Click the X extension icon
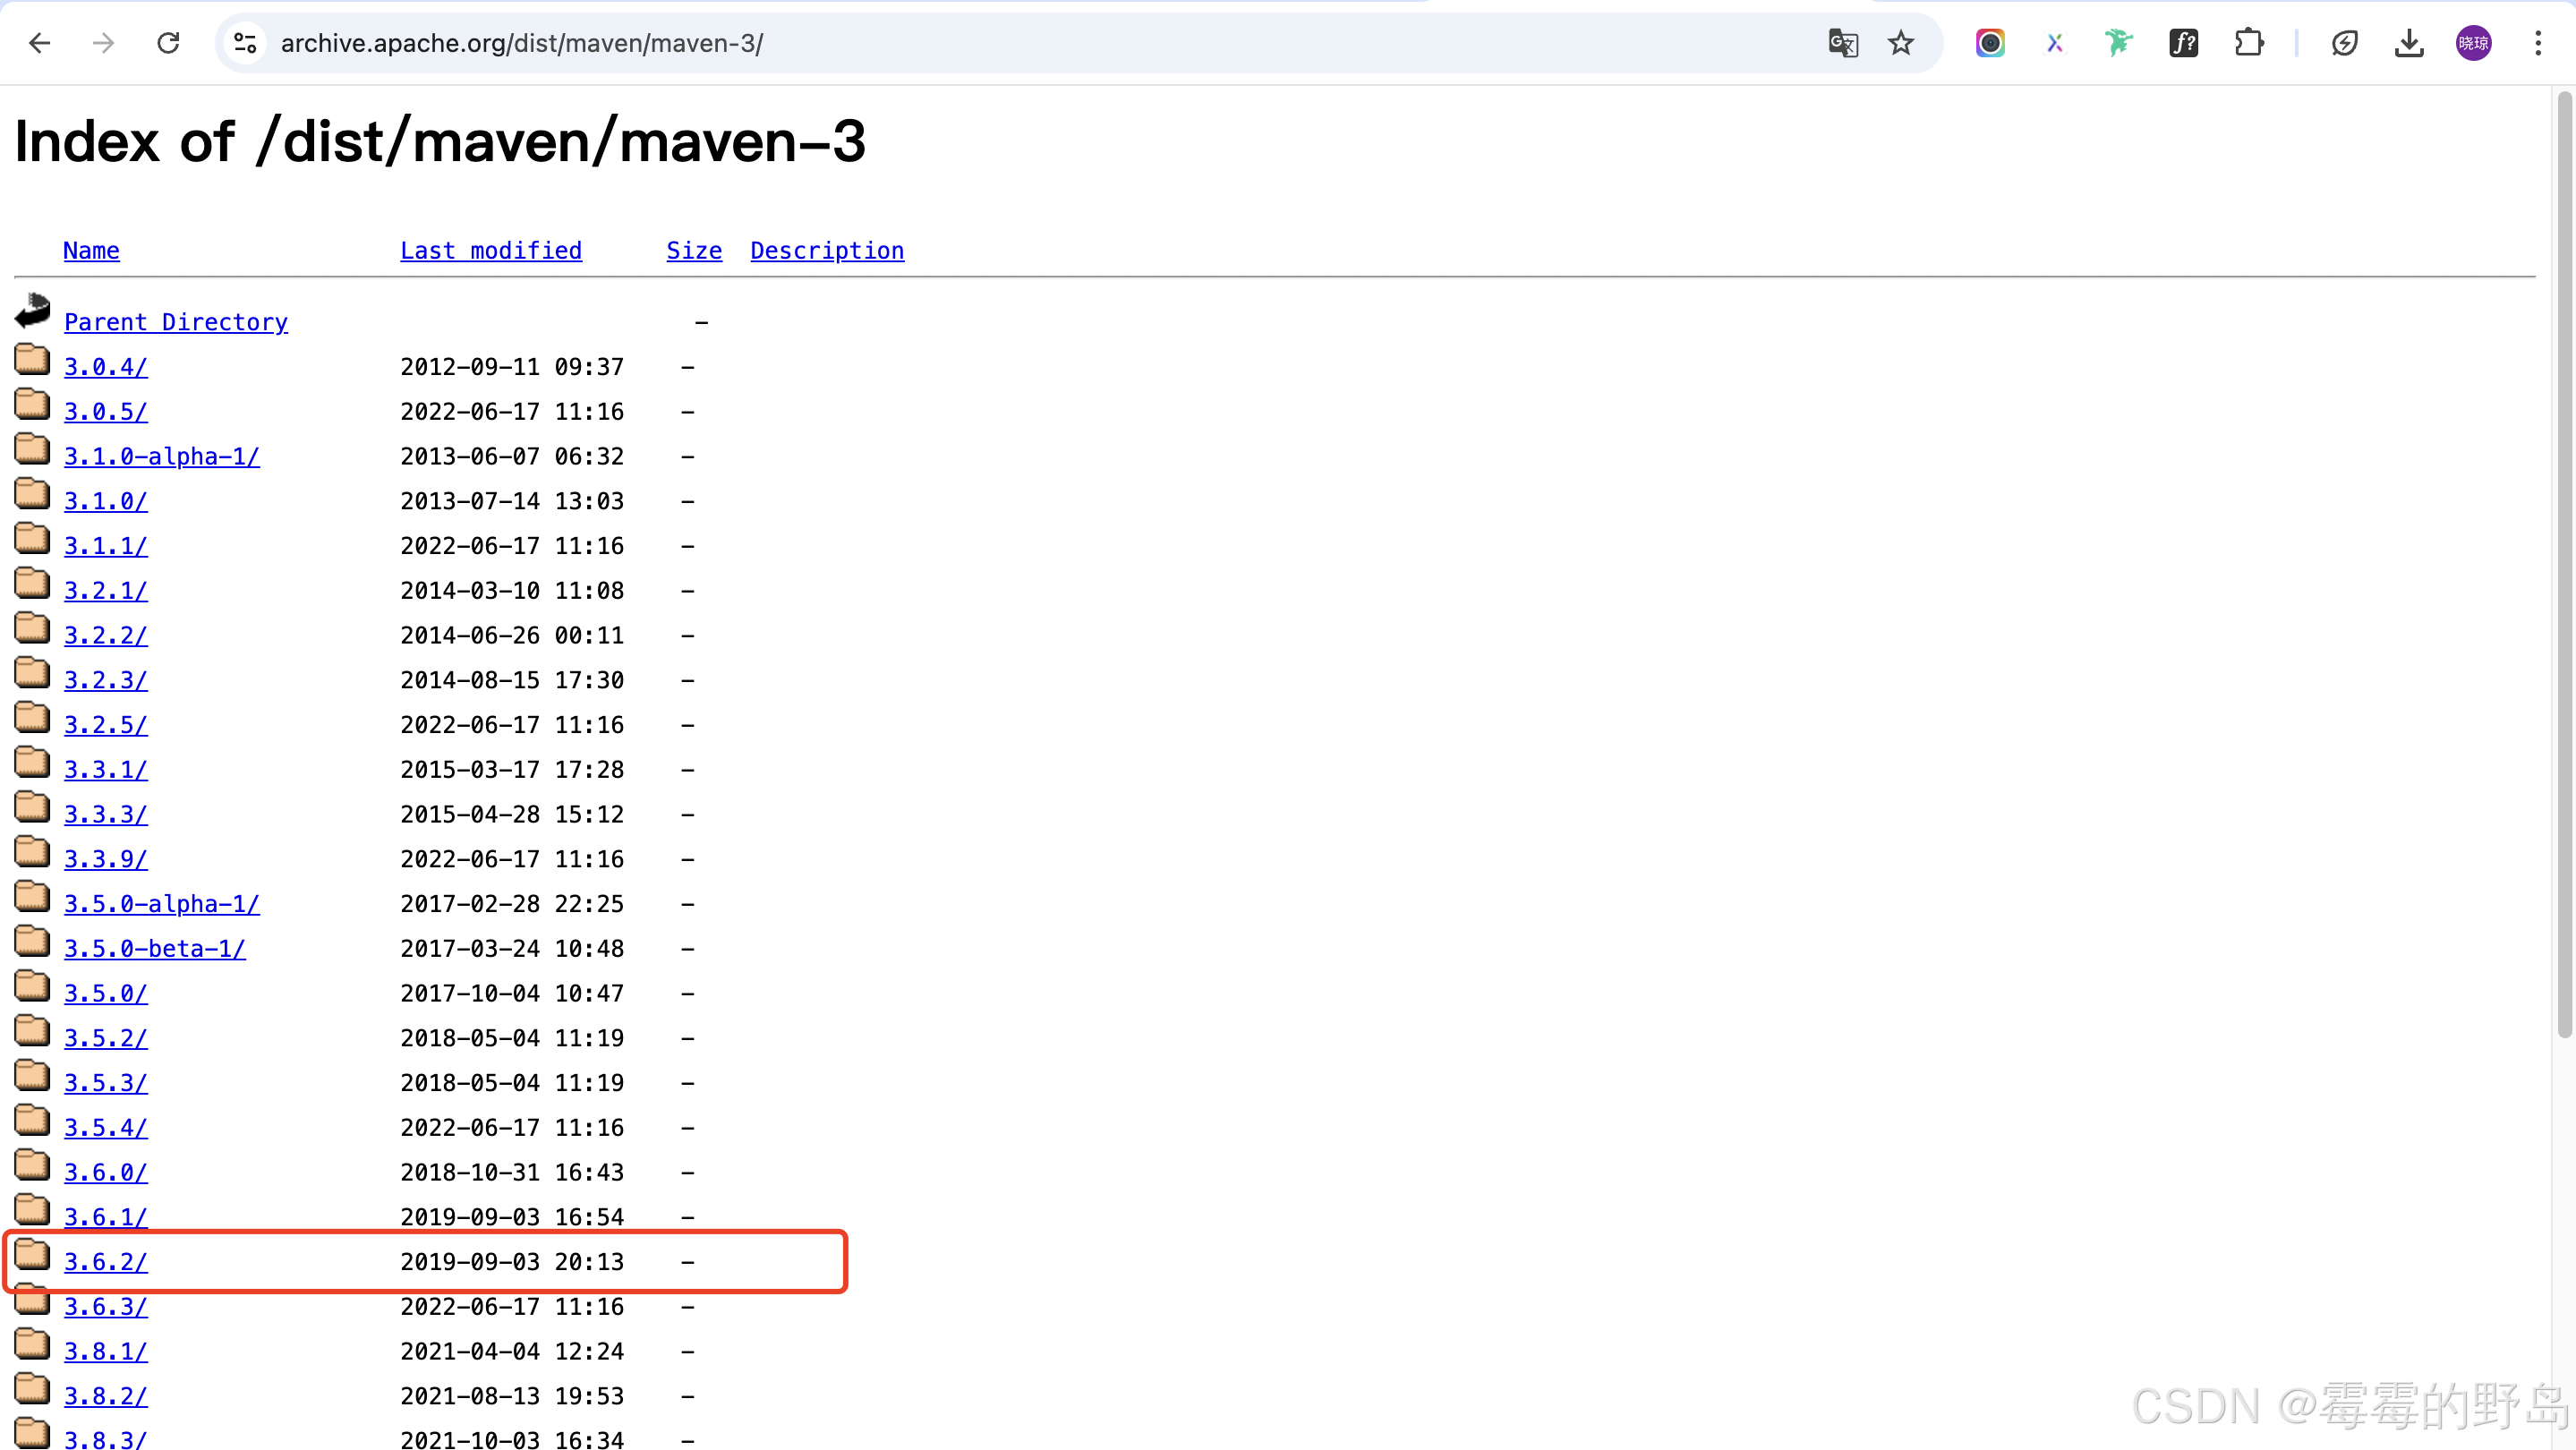The height and width of the screenshot is (1450, 2576). click(2055, 43)
